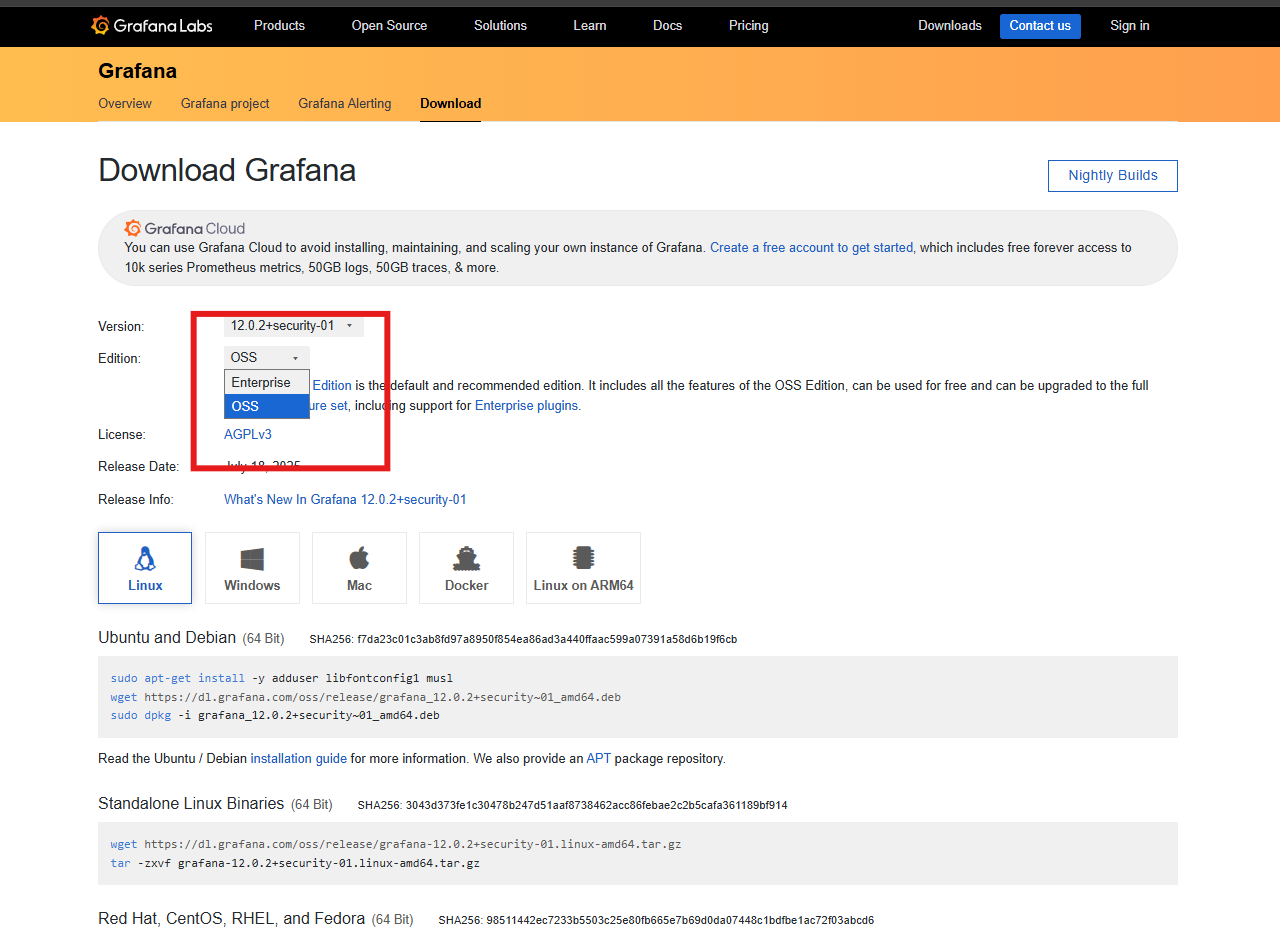Screen dimensions: 1280x932
Task: Open the Enterprise plugins link
Action: pyautogui.click(x=526, y=405)
